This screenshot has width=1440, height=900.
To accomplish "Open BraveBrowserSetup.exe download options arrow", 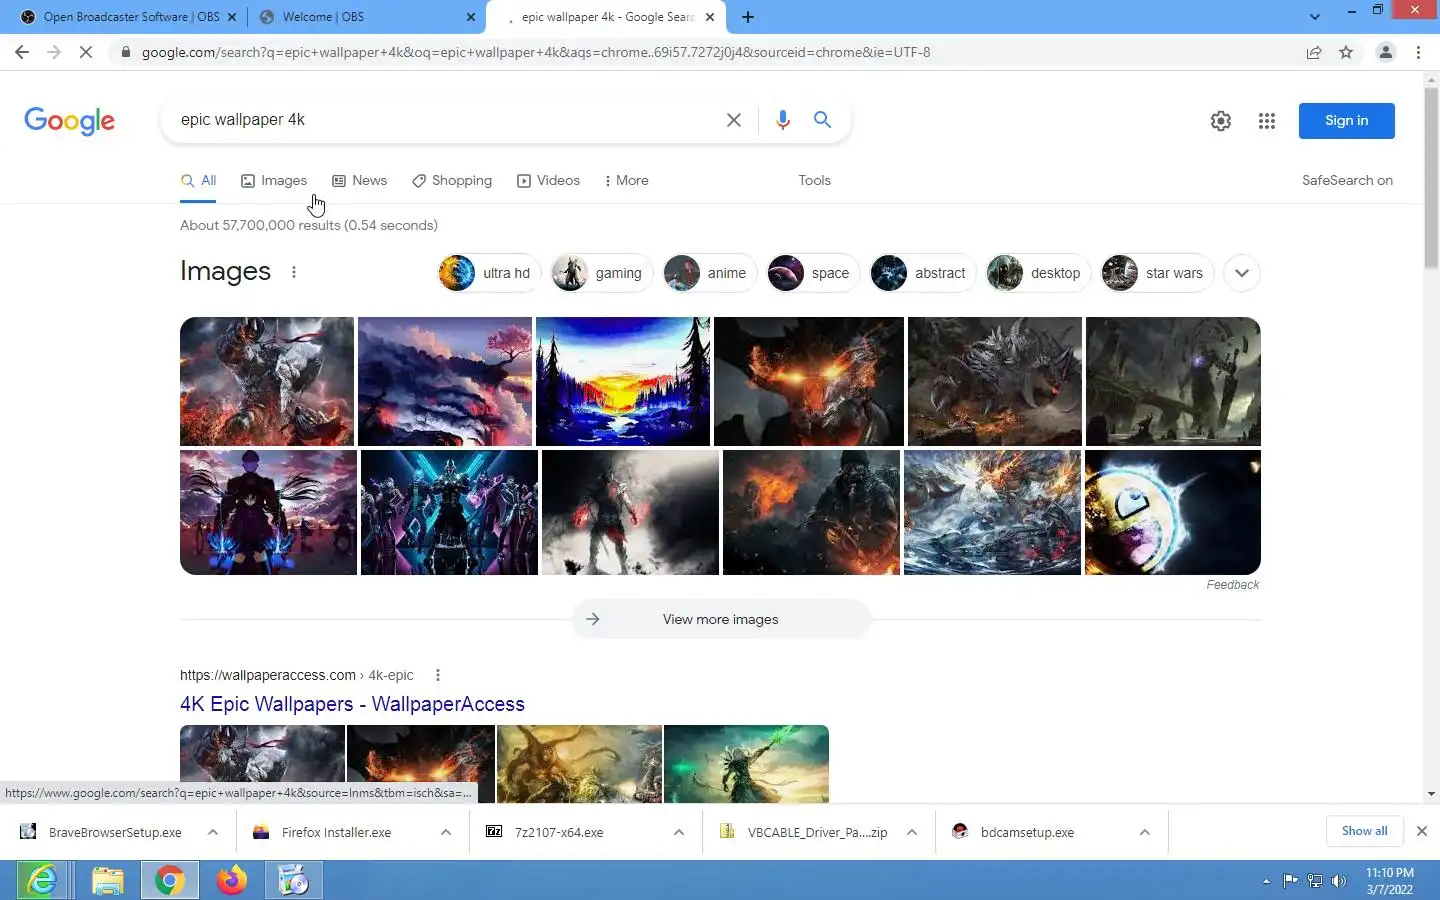I will click(212, 832).
